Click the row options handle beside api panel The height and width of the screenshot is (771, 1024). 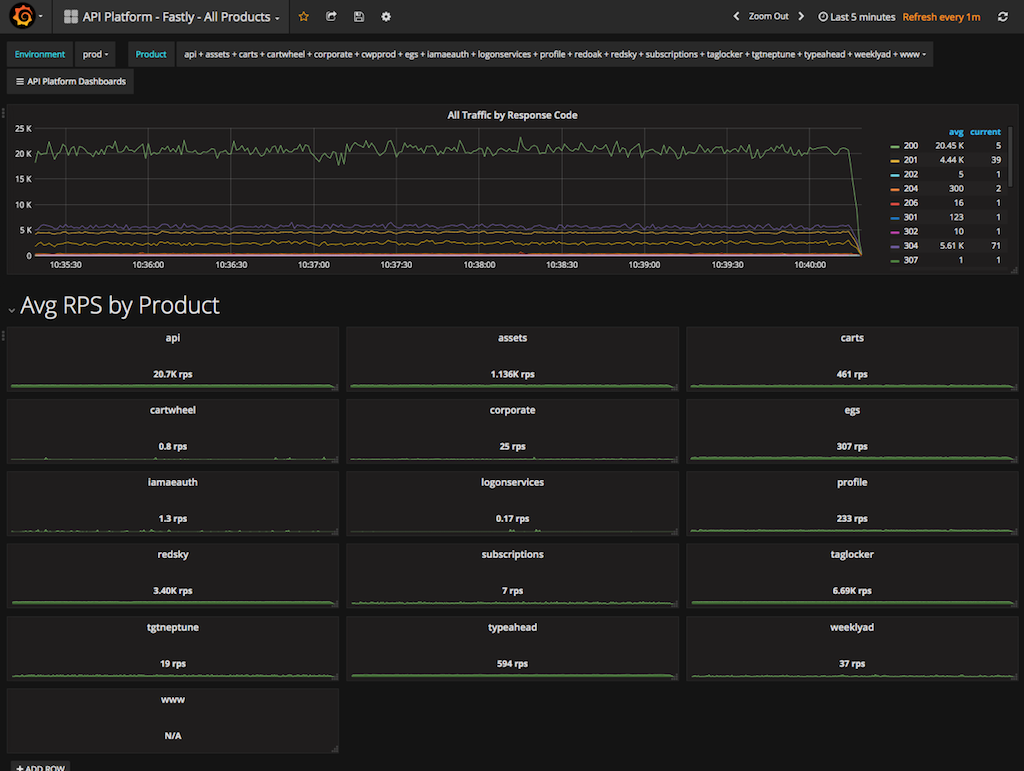(x=3, y=336)
